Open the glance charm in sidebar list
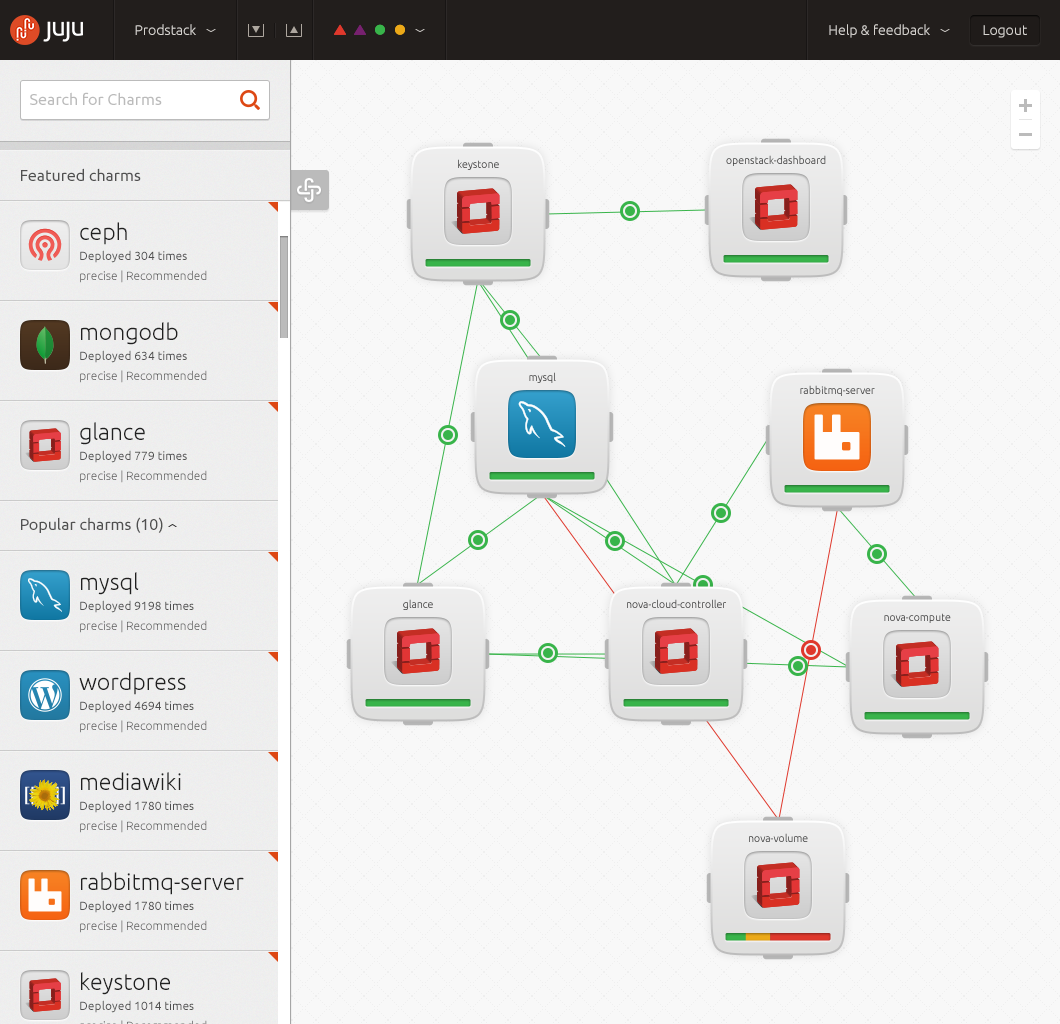 tap(139, 451)
